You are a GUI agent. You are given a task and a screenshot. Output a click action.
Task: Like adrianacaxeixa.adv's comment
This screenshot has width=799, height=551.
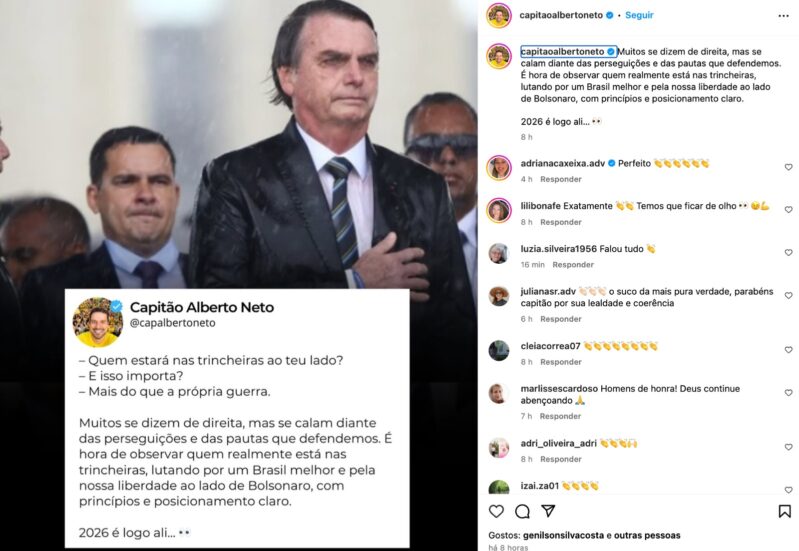tap(788, 167)
